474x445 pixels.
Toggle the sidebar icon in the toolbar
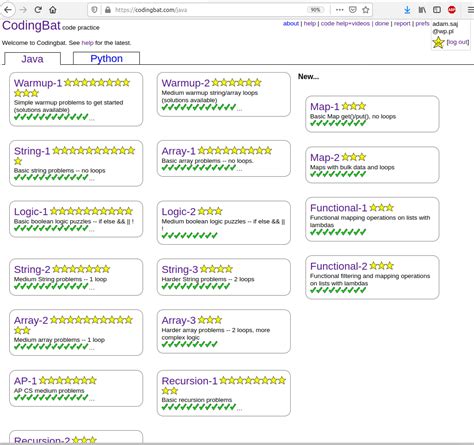pos(437,10)
